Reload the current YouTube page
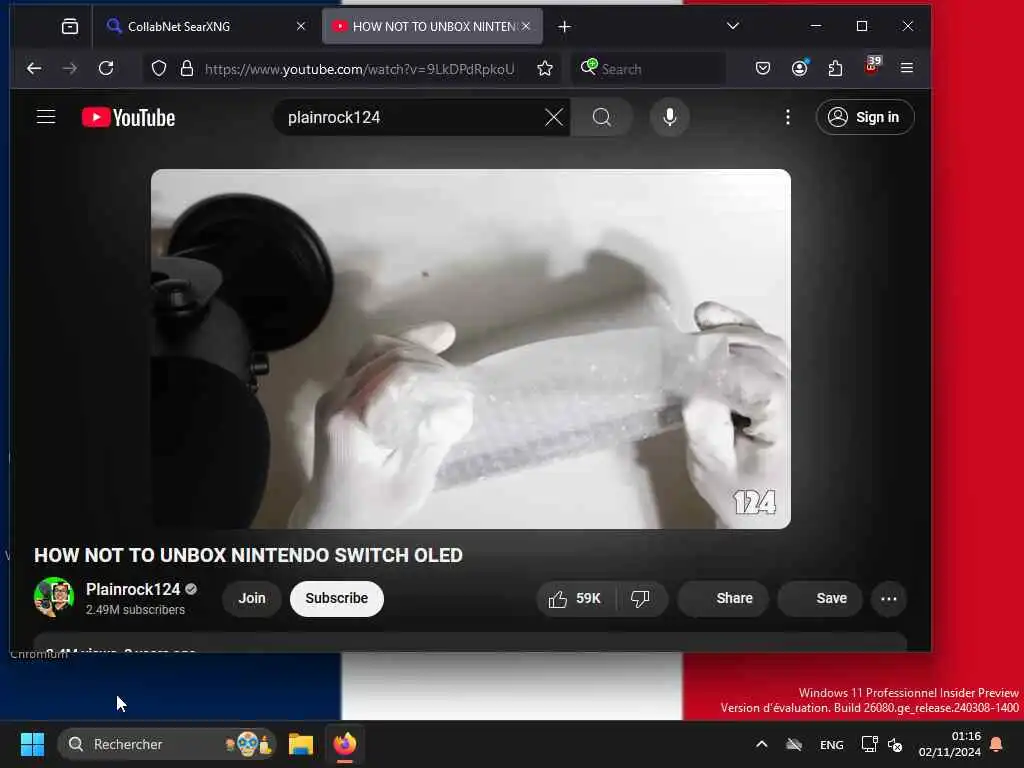 tap(106, 68)
